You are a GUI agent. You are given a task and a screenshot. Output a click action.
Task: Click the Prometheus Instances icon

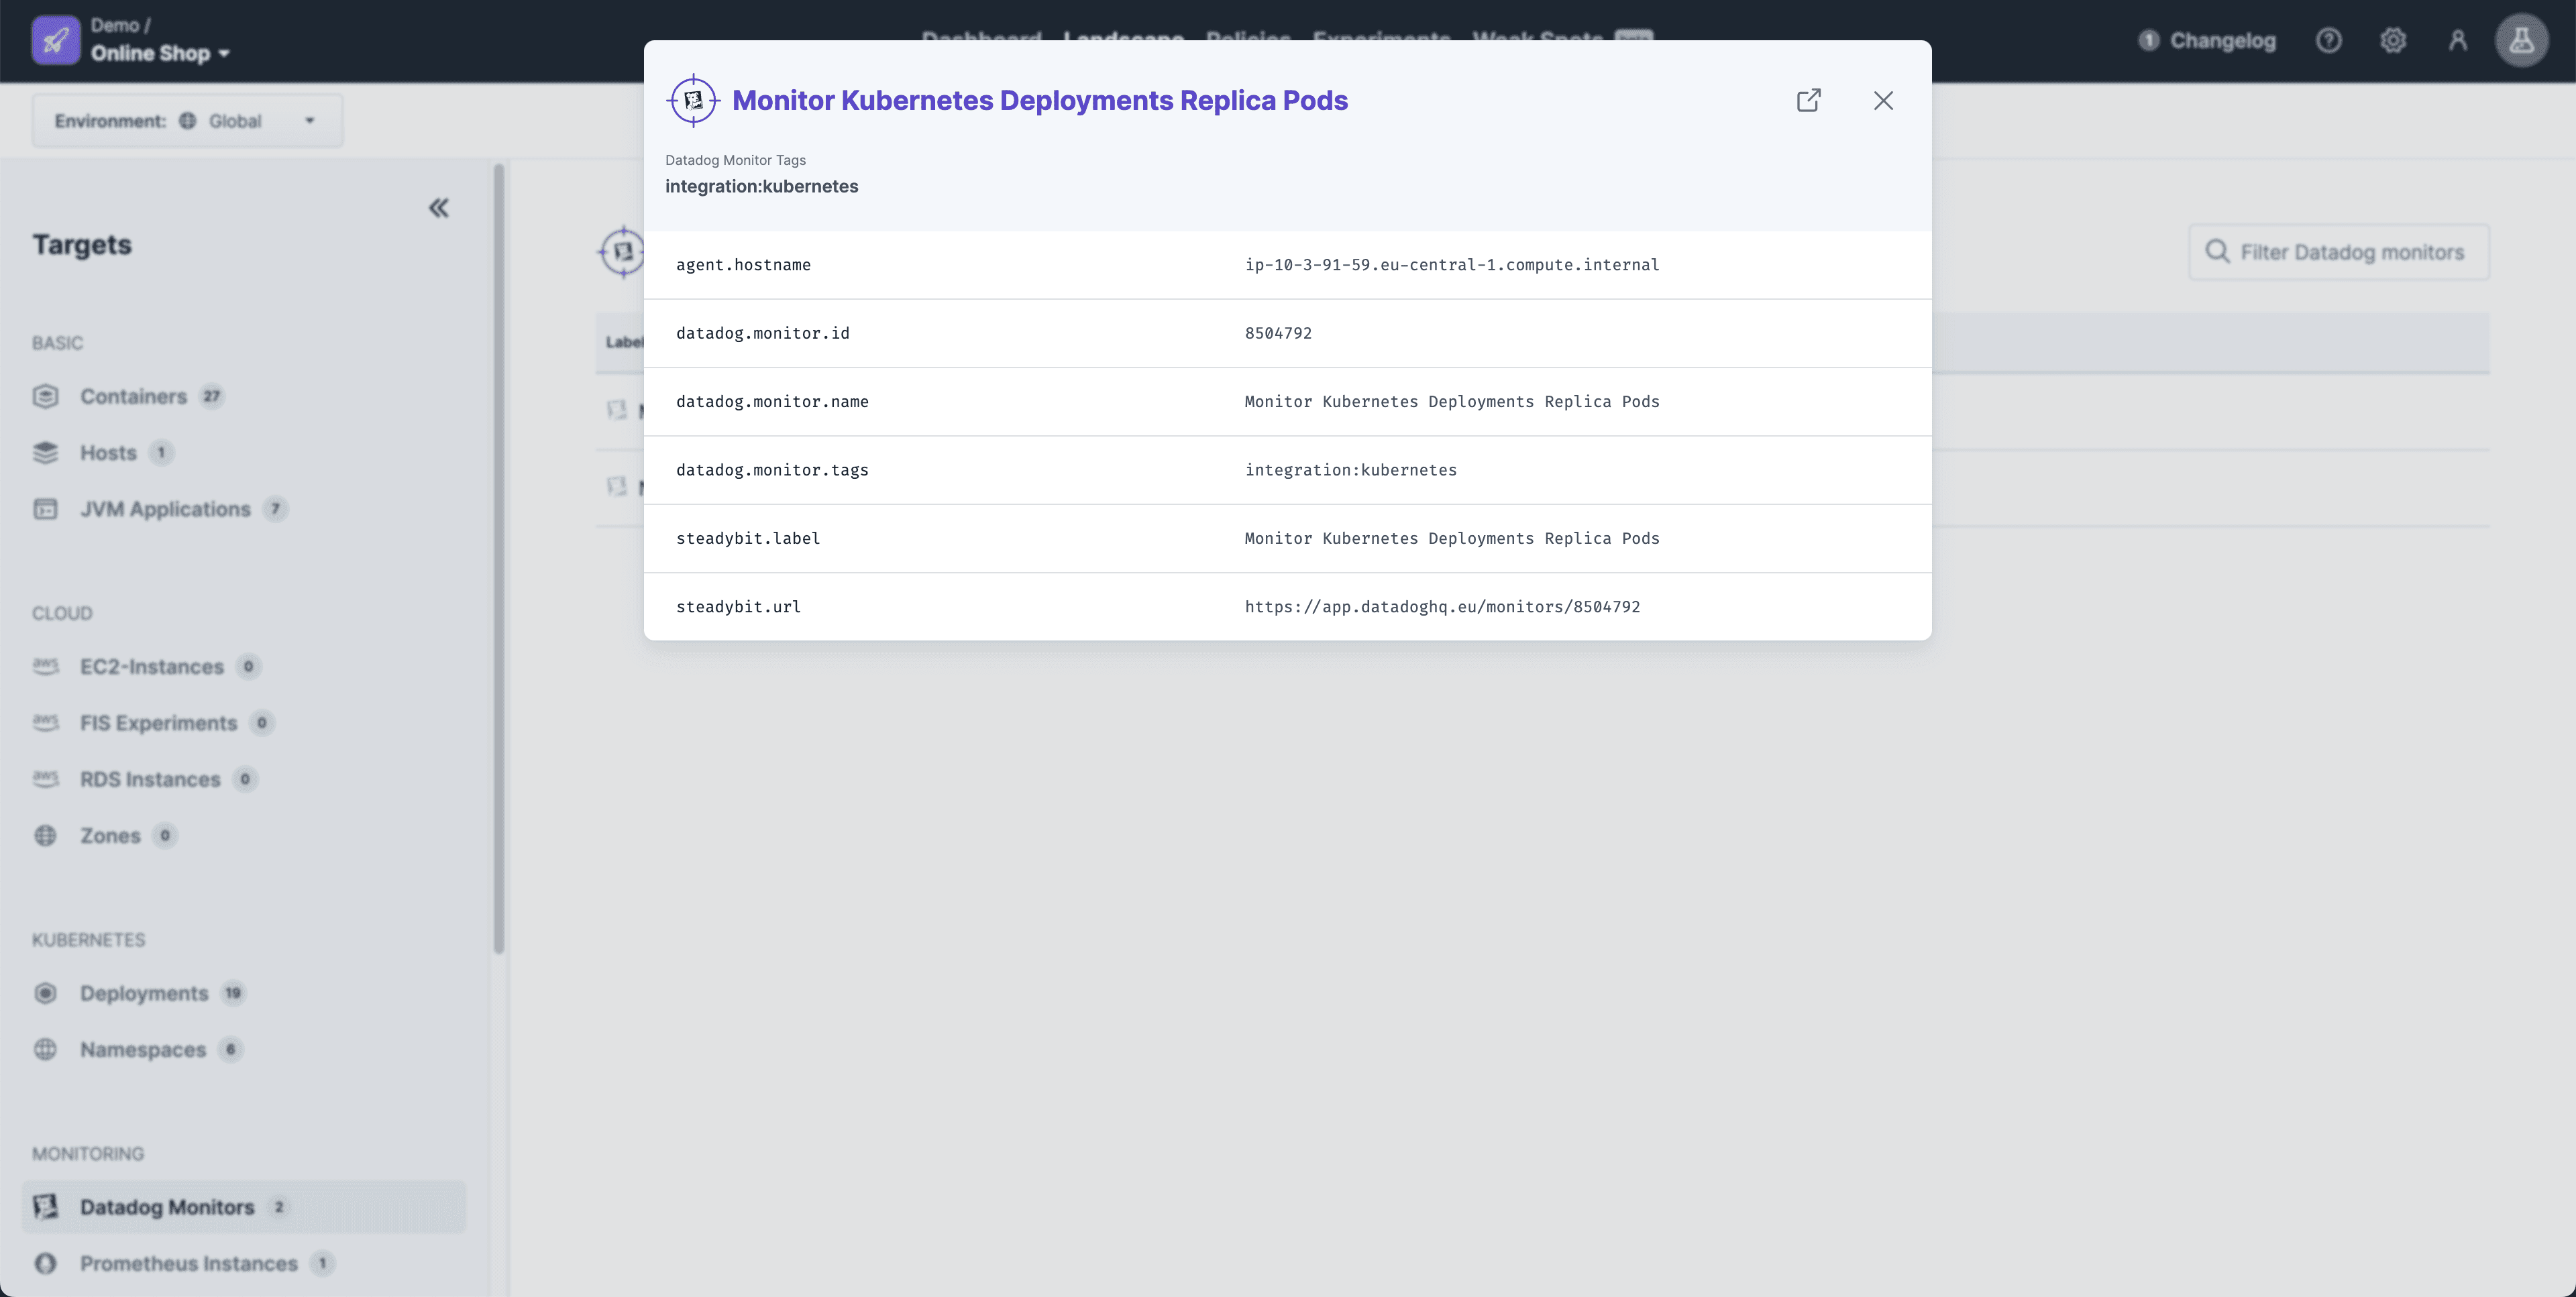point(46,1263)
